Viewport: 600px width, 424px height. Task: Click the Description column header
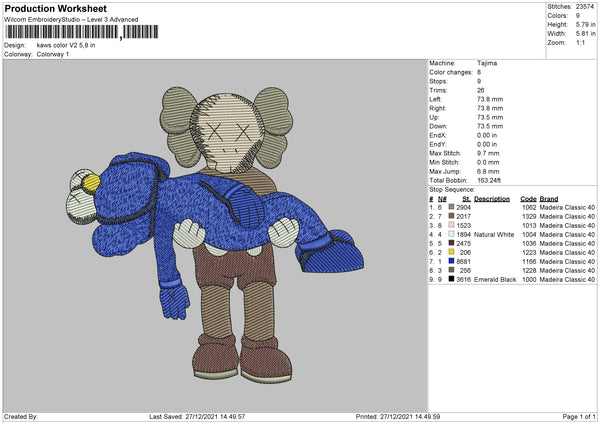492,198
